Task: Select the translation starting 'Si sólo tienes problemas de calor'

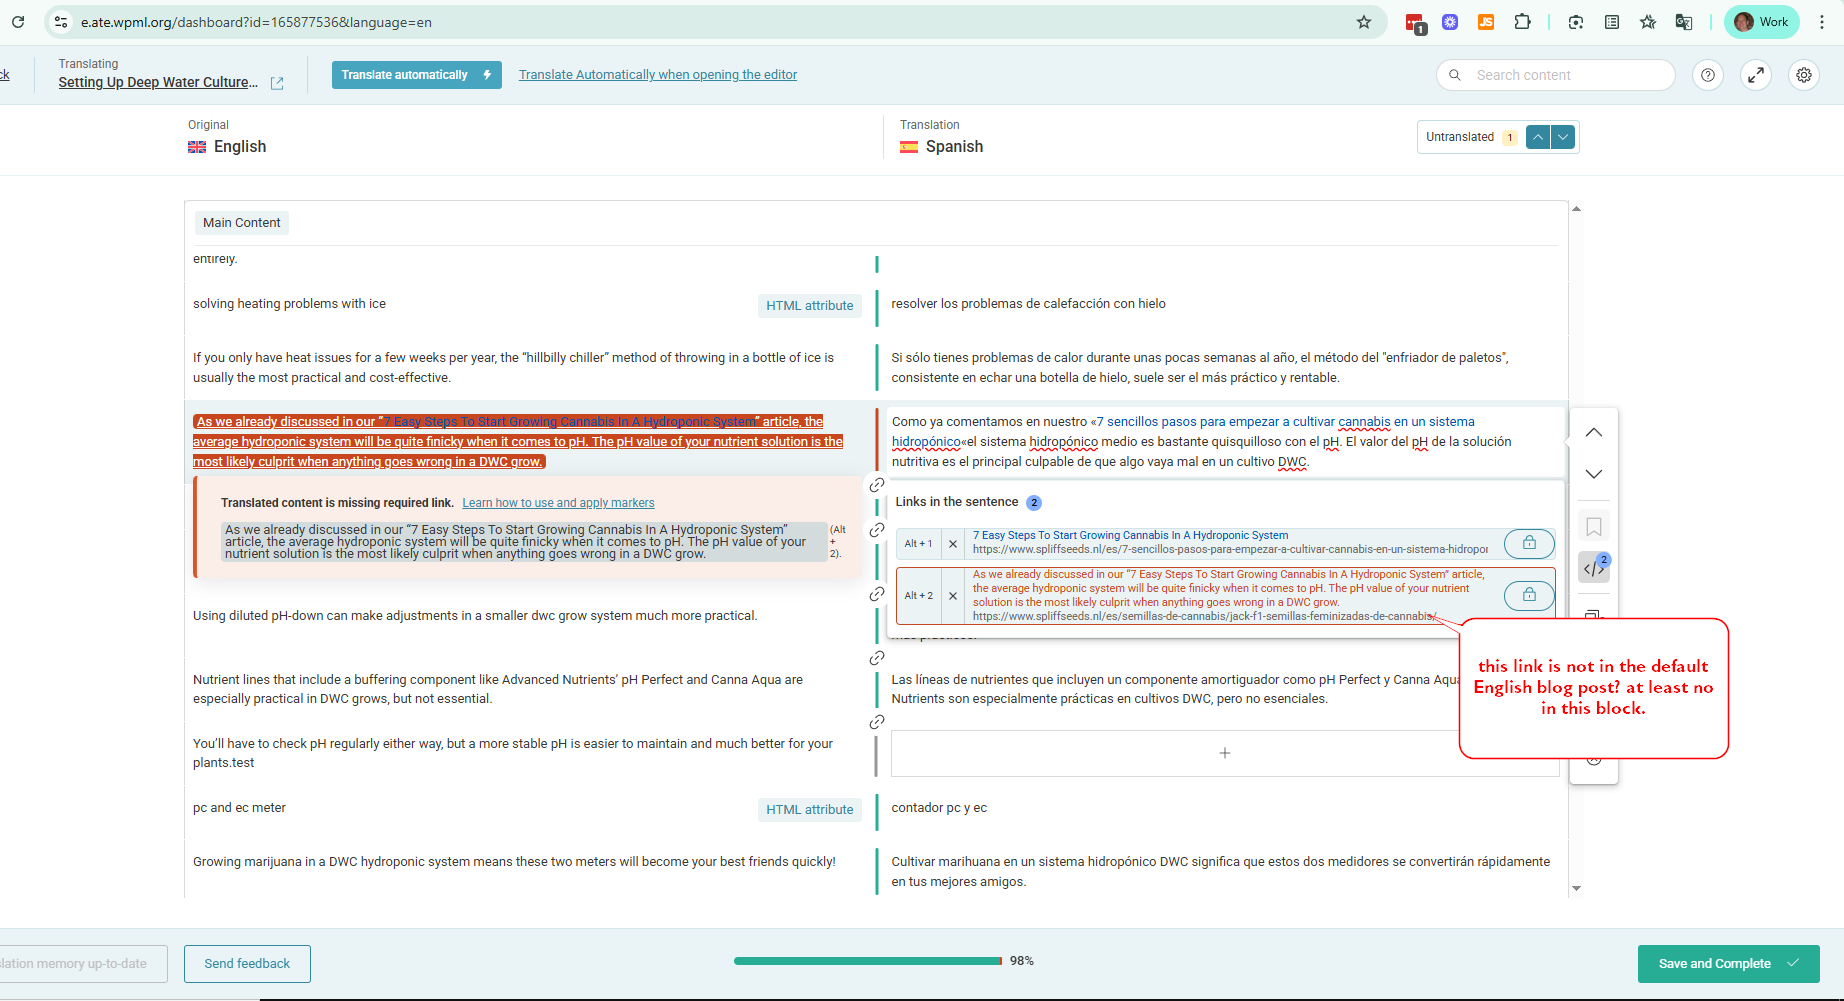Action: [1200, 368]
